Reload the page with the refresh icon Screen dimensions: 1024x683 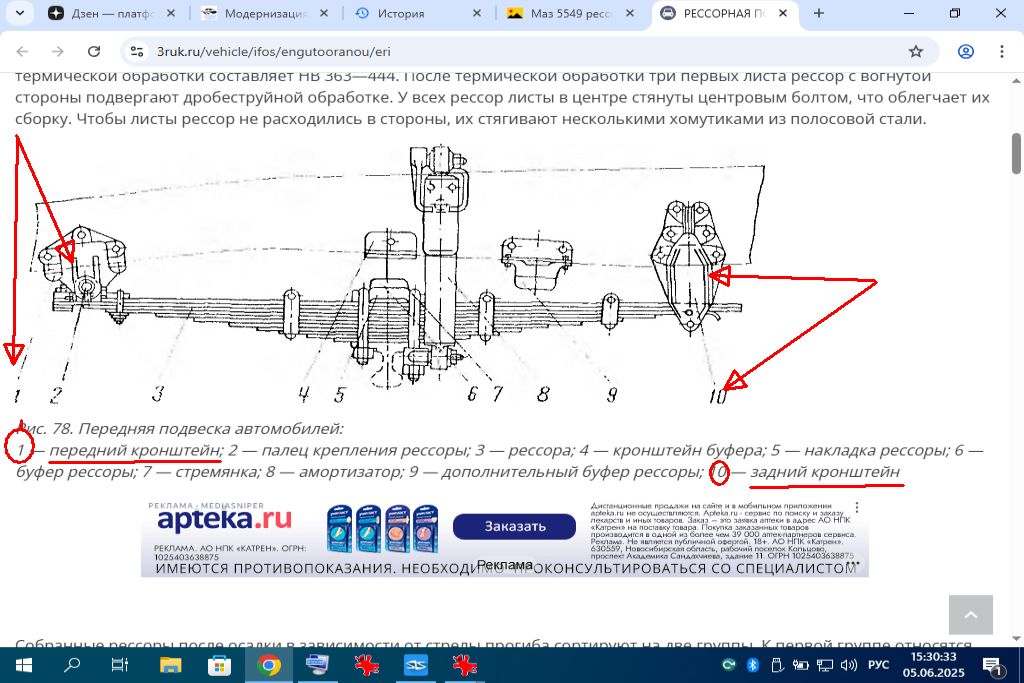click(94, 52)
